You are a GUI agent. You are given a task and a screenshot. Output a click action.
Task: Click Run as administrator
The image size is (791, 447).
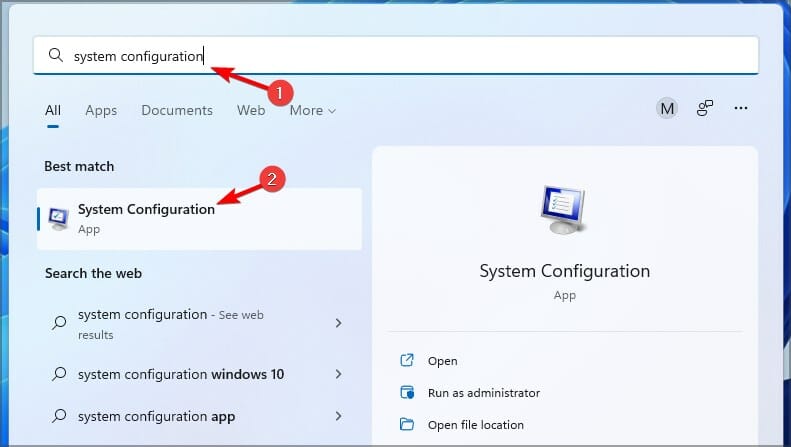(483, 393)
